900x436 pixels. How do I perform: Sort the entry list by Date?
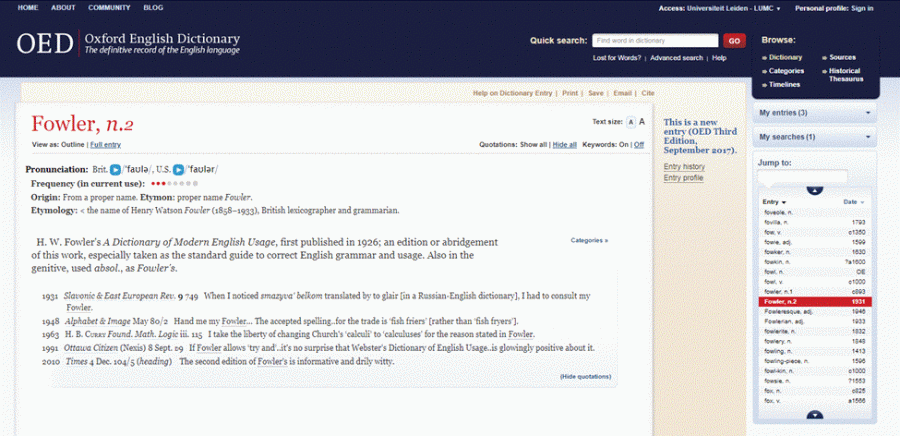tap(850, 203)
